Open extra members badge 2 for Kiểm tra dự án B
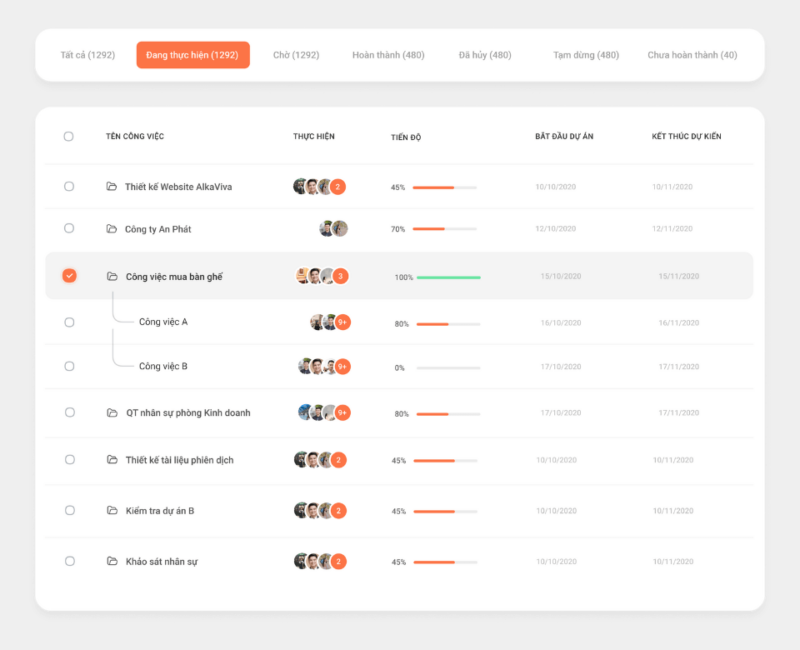The height and width of the screenshot is (650, 800). [x=338, y=510]
